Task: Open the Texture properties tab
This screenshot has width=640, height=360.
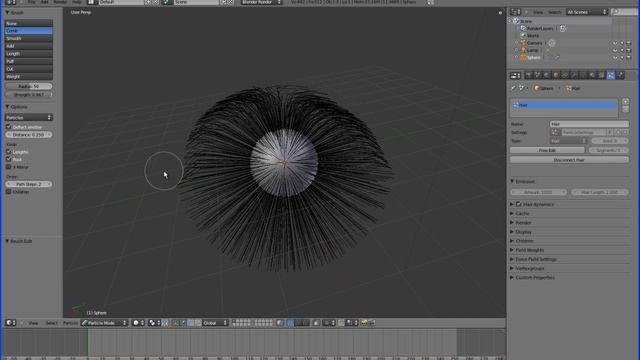Action: click(601, 75)
